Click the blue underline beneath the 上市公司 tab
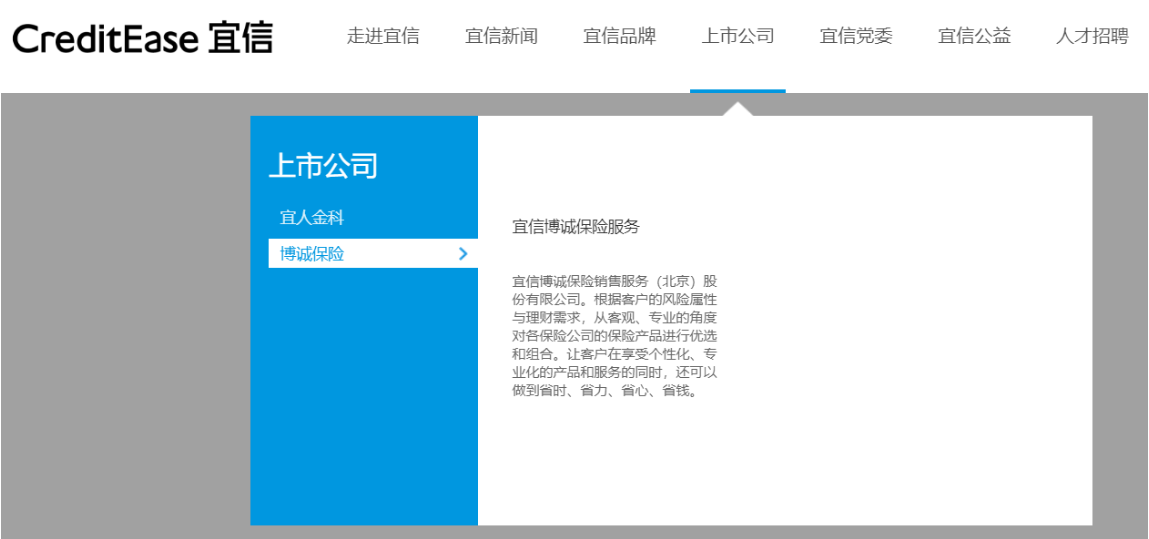This screenshot has height=539, width=1149. tap(737, 91)
